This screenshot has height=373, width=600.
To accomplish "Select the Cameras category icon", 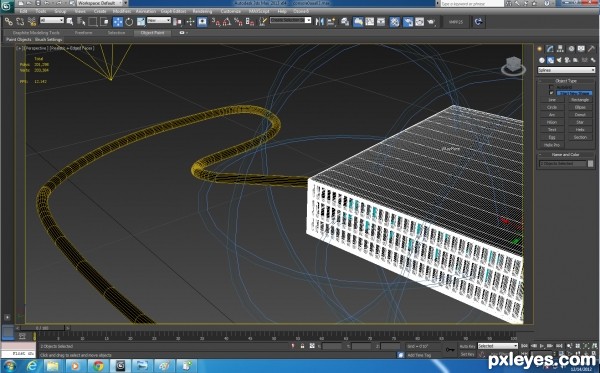I will pos(567,60).
